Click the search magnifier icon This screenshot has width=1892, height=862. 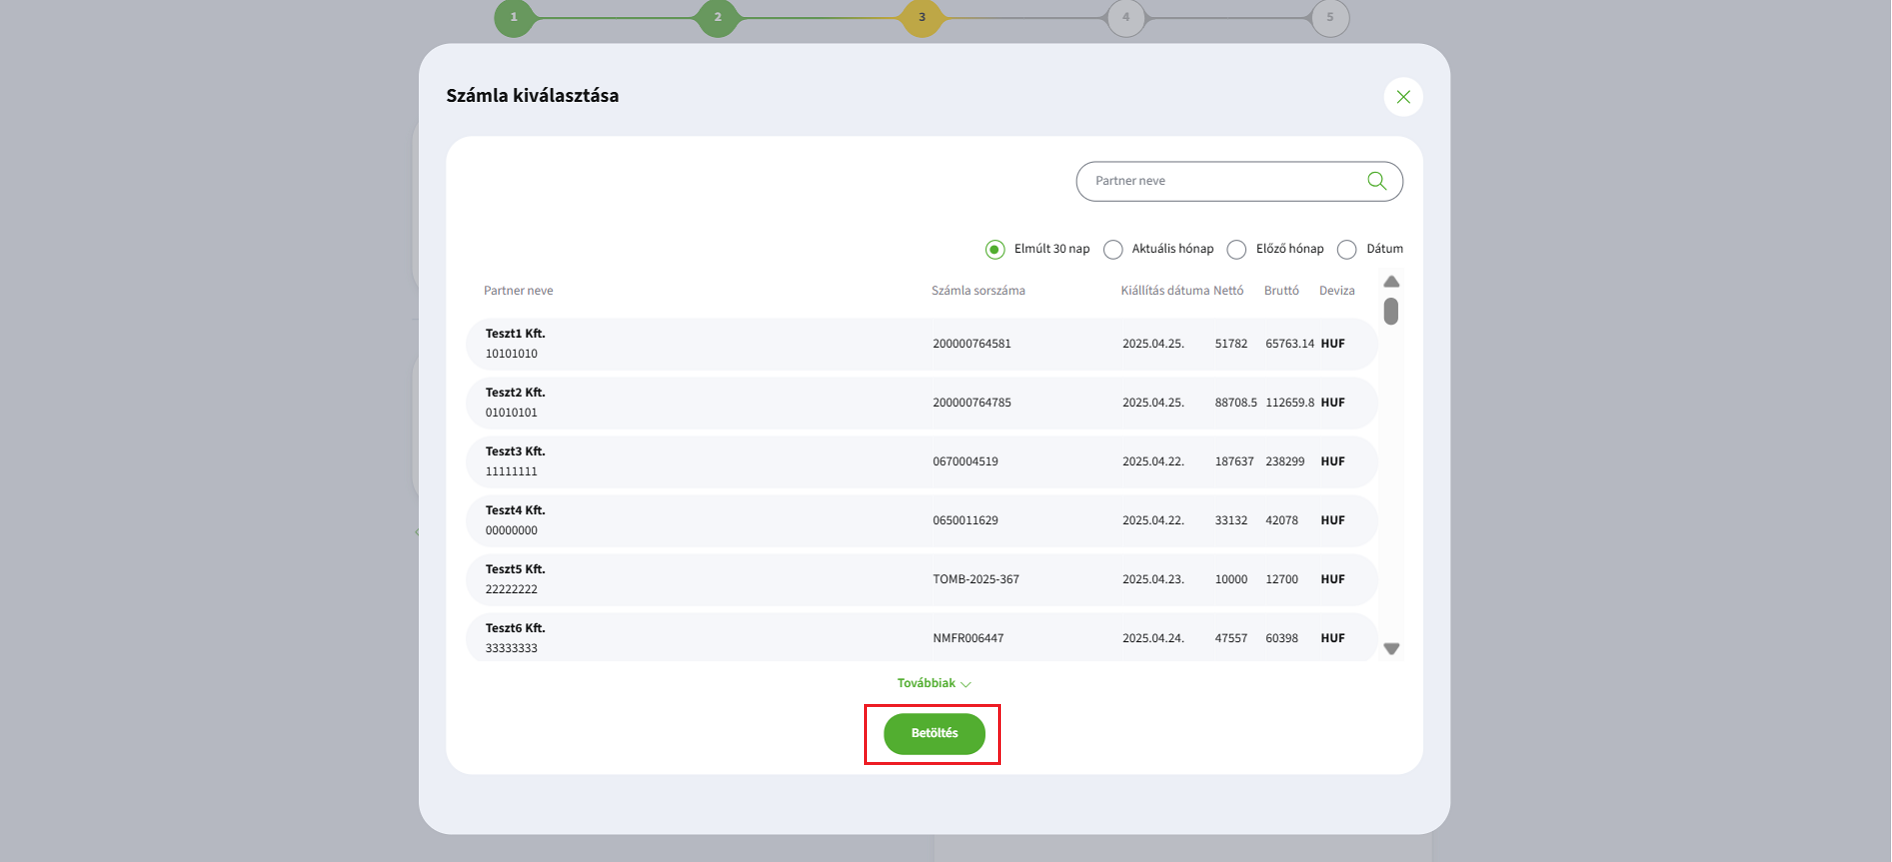(x=1376, y=181)
